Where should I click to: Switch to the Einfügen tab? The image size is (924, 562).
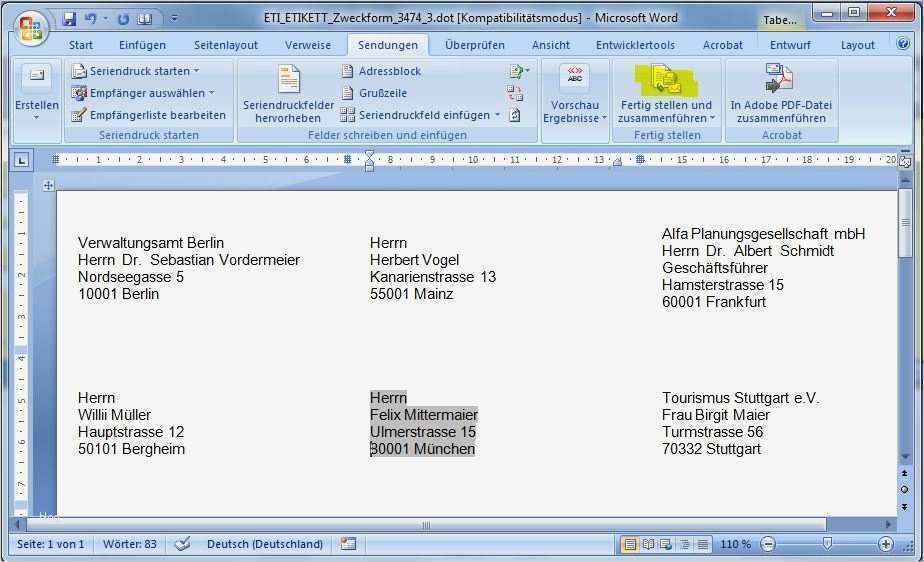pos(142,45)
